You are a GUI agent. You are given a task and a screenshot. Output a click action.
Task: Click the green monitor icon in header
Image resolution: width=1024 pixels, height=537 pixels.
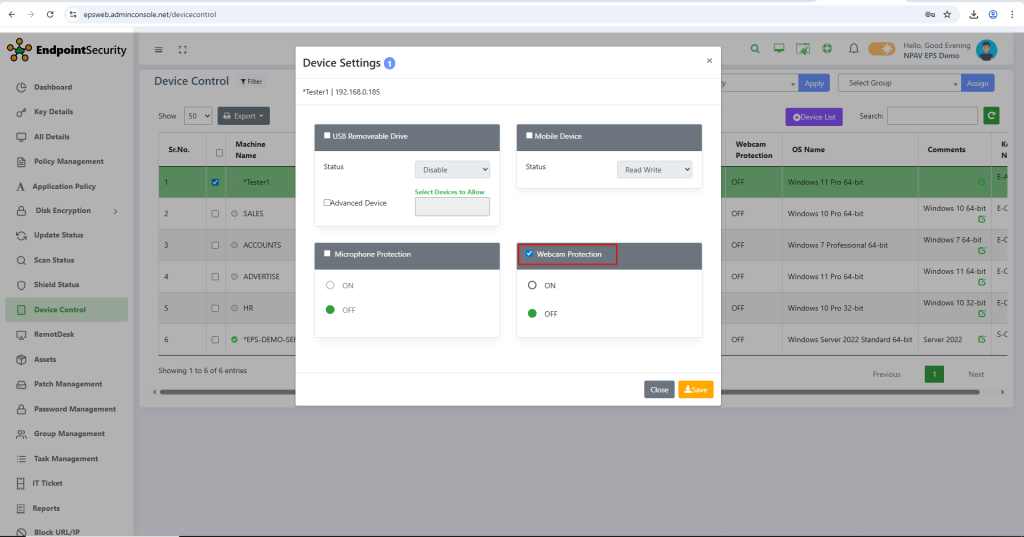778,49
